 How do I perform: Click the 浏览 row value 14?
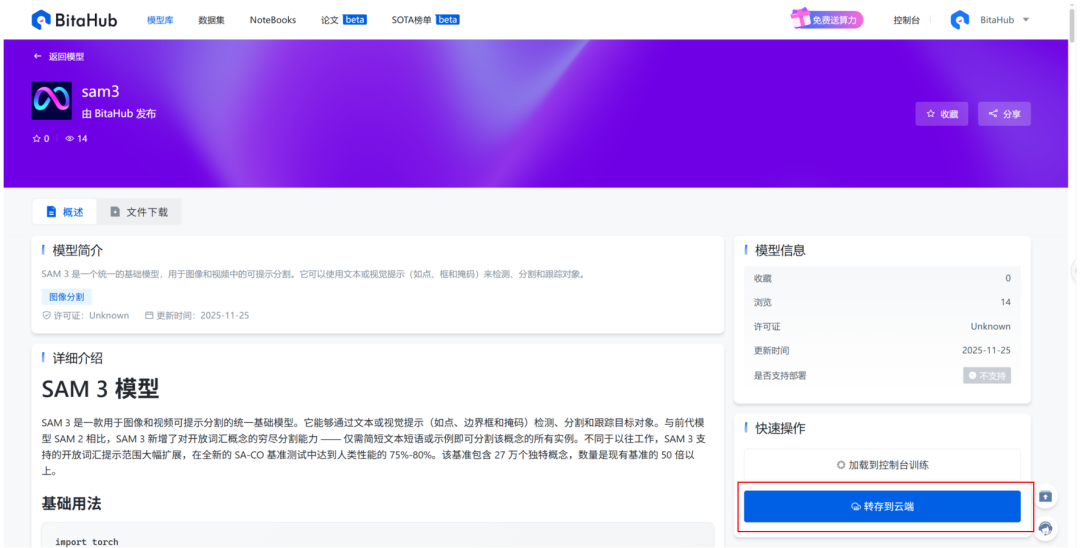tap(1006, 302)
